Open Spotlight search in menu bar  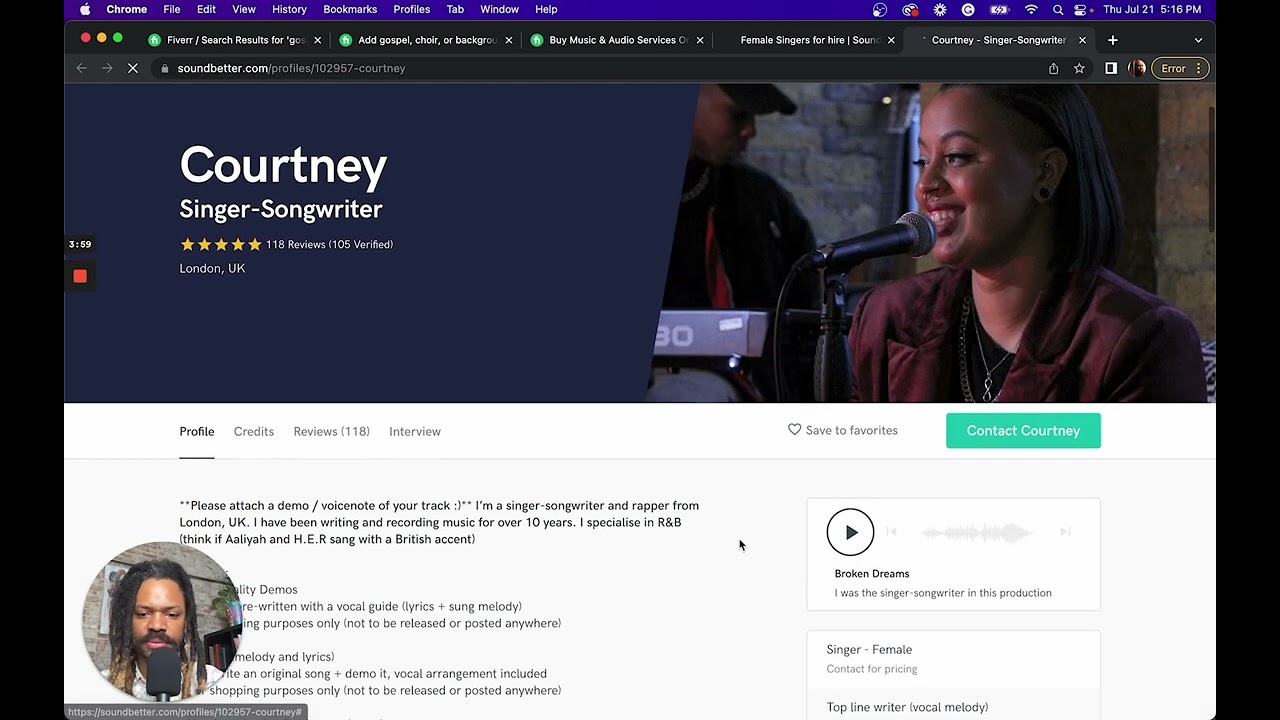point(1057,9)
